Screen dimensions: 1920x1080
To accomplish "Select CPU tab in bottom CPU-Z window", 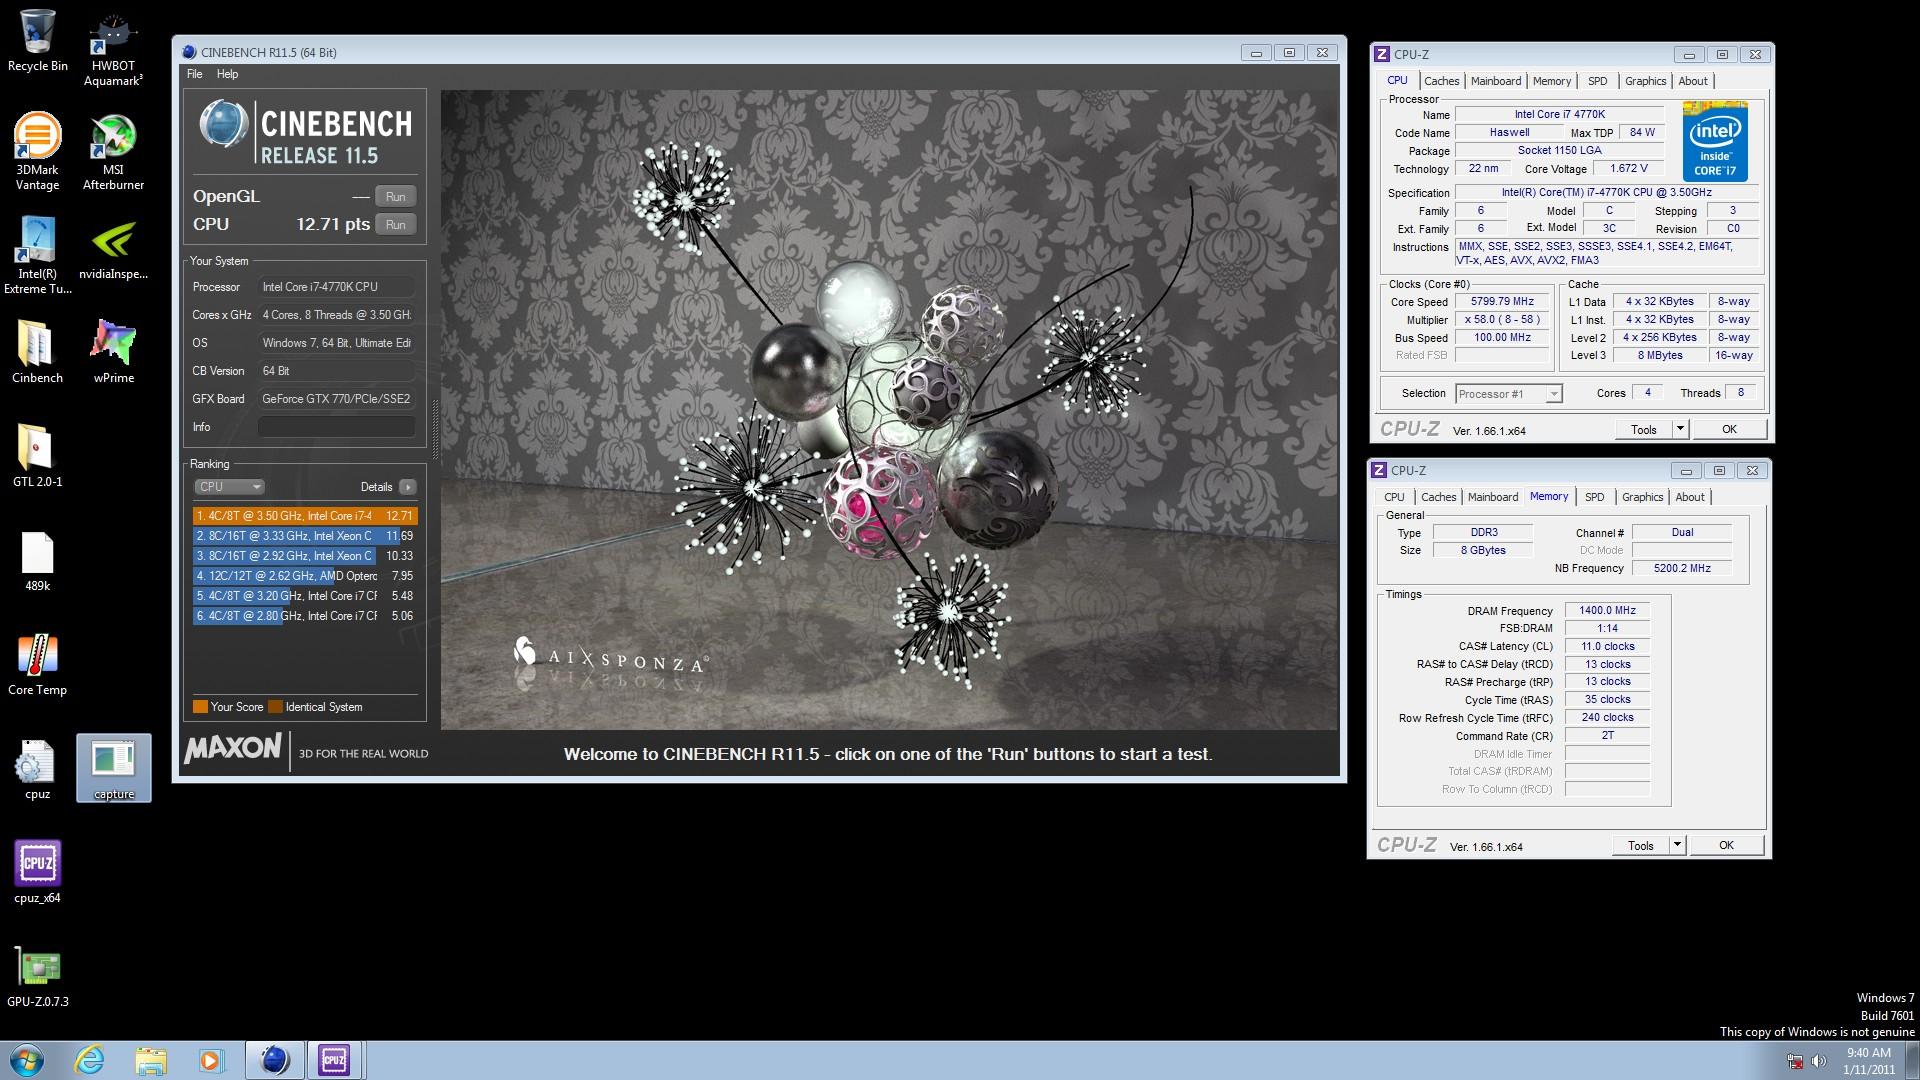I will pos(1394,497).
